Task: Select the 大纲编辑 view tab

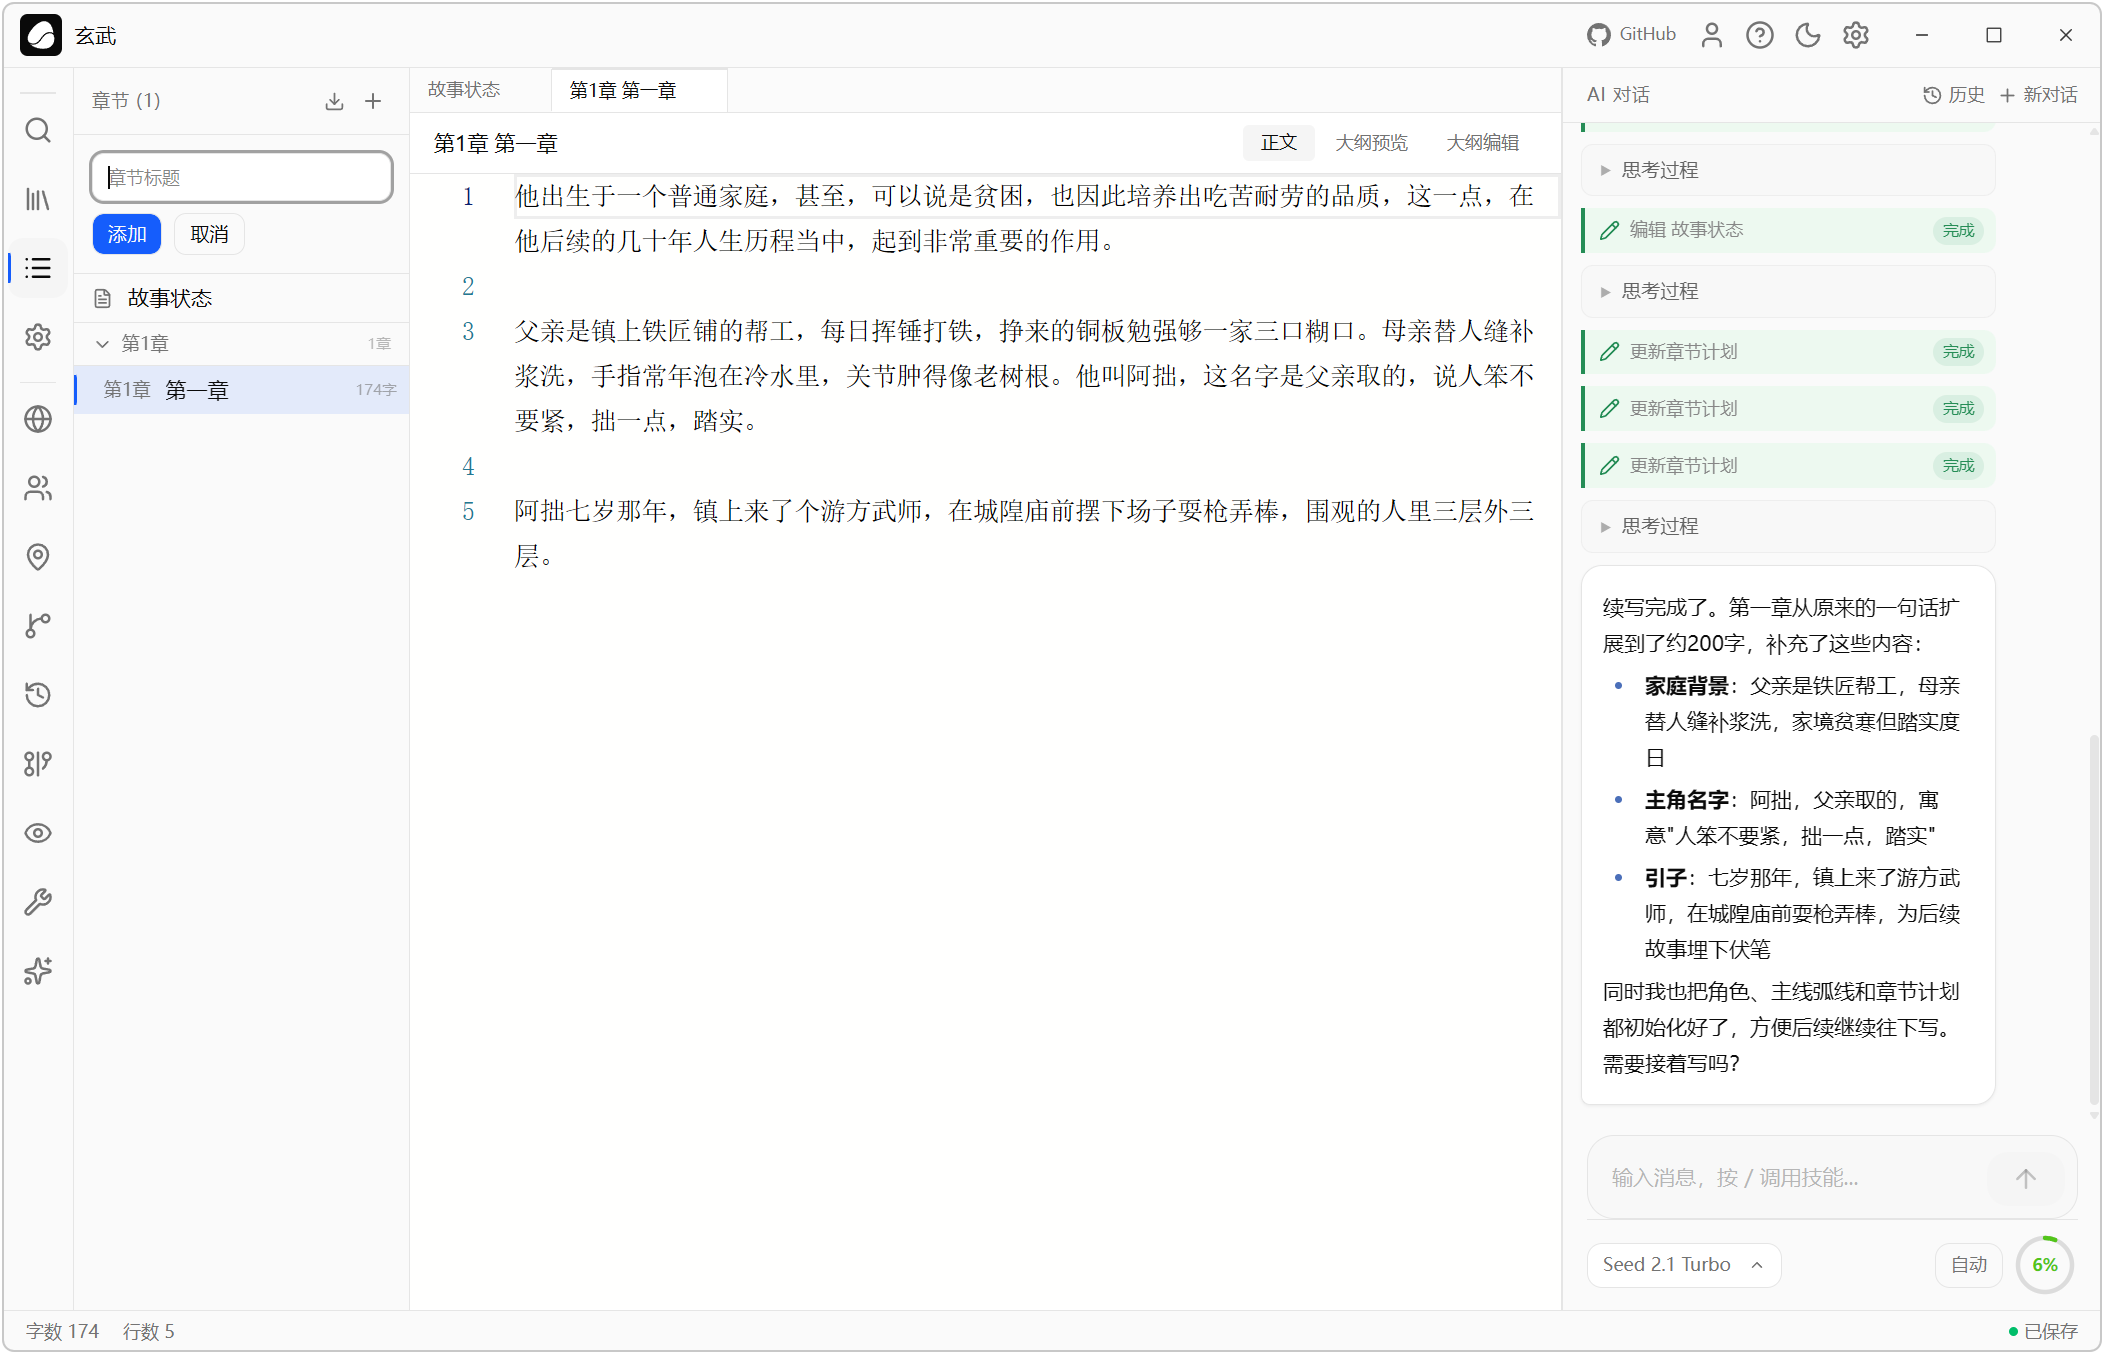Action: [1482, 143]
